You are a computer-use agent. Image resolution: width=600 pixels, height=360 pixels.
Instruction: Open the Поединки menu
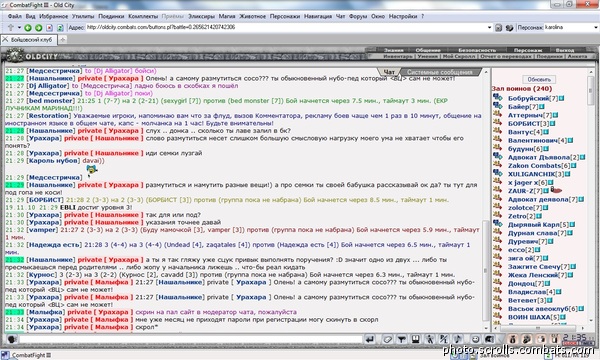pyautogui.click(x=111, y=16)
